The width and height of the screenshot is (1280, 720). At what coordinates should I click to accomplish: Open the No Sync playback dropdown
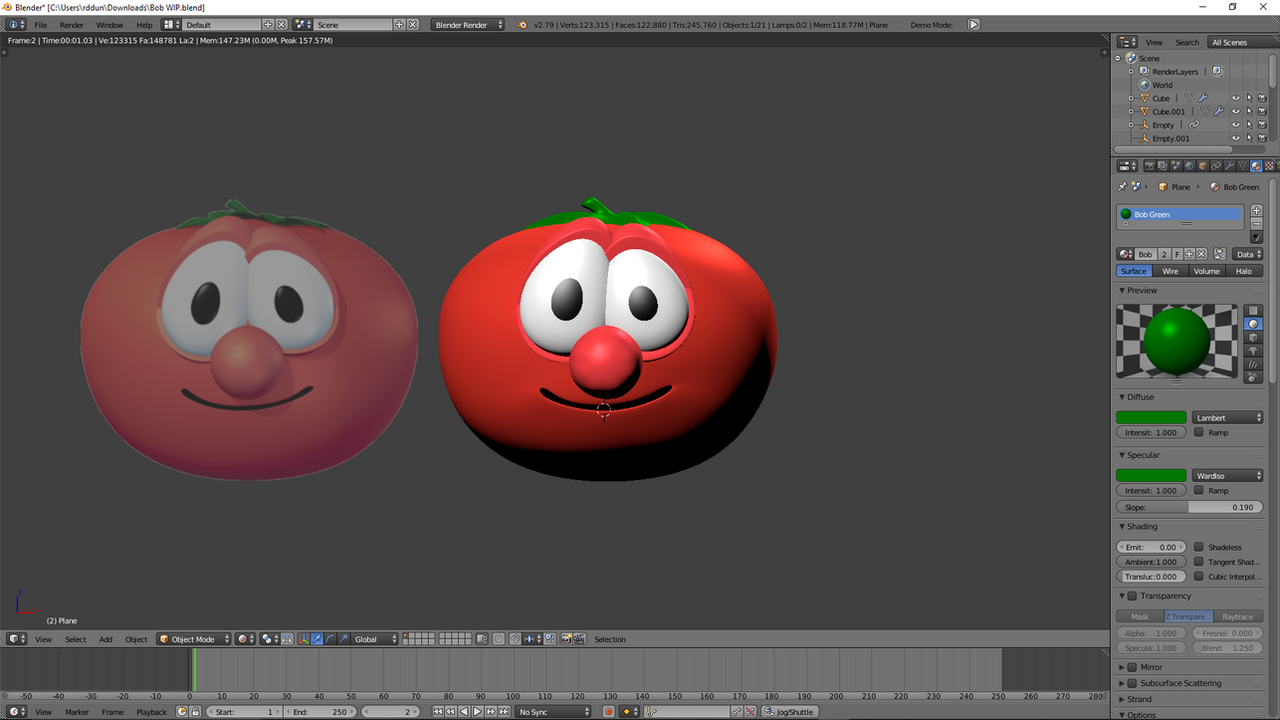[552, 711]
